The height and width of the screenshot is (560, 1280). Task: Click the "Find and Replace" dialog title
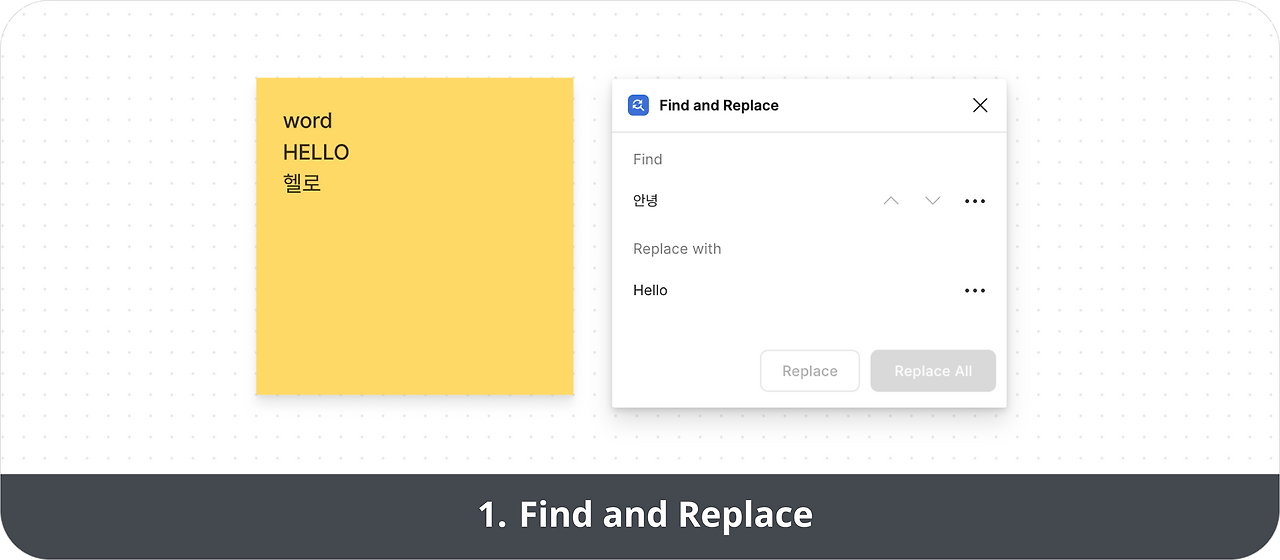coord(719,105)
